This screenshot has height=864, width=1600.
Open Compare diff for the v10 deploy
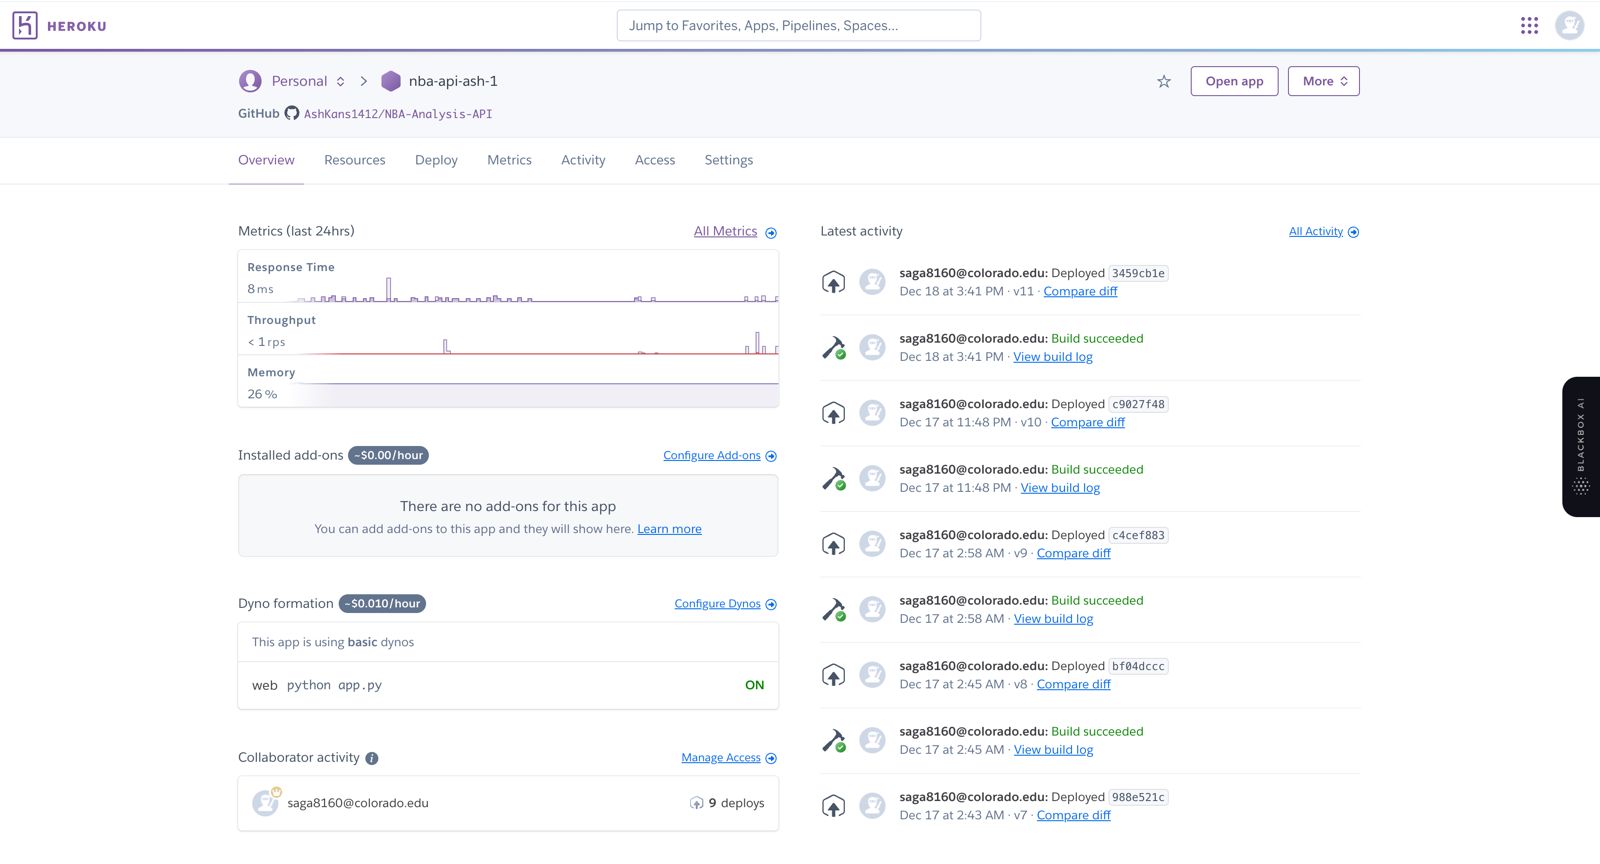1087,422
